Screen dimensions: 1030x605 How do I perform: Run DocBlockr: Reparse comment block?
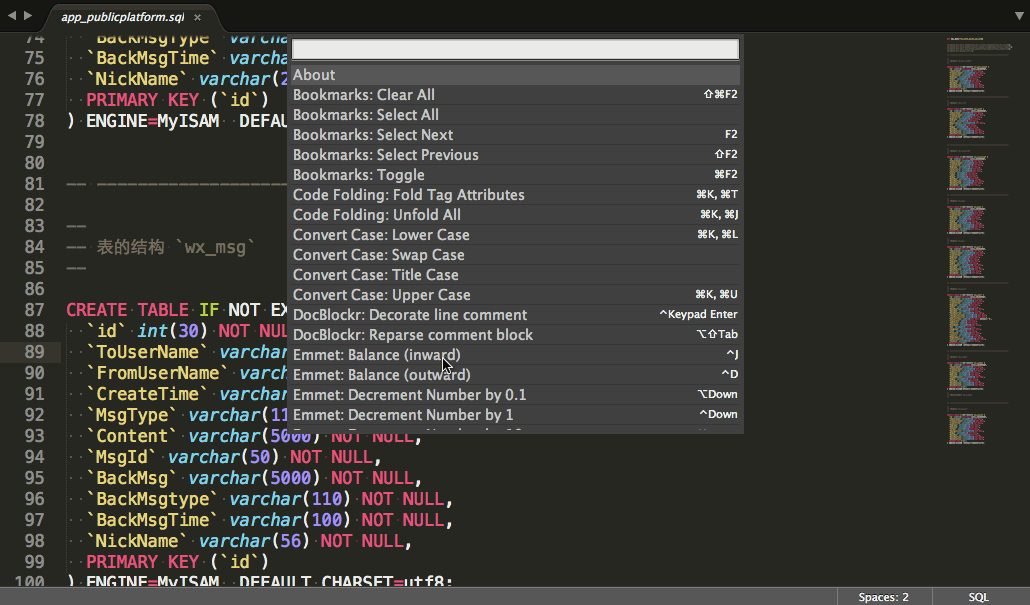[x=515, y=335]
